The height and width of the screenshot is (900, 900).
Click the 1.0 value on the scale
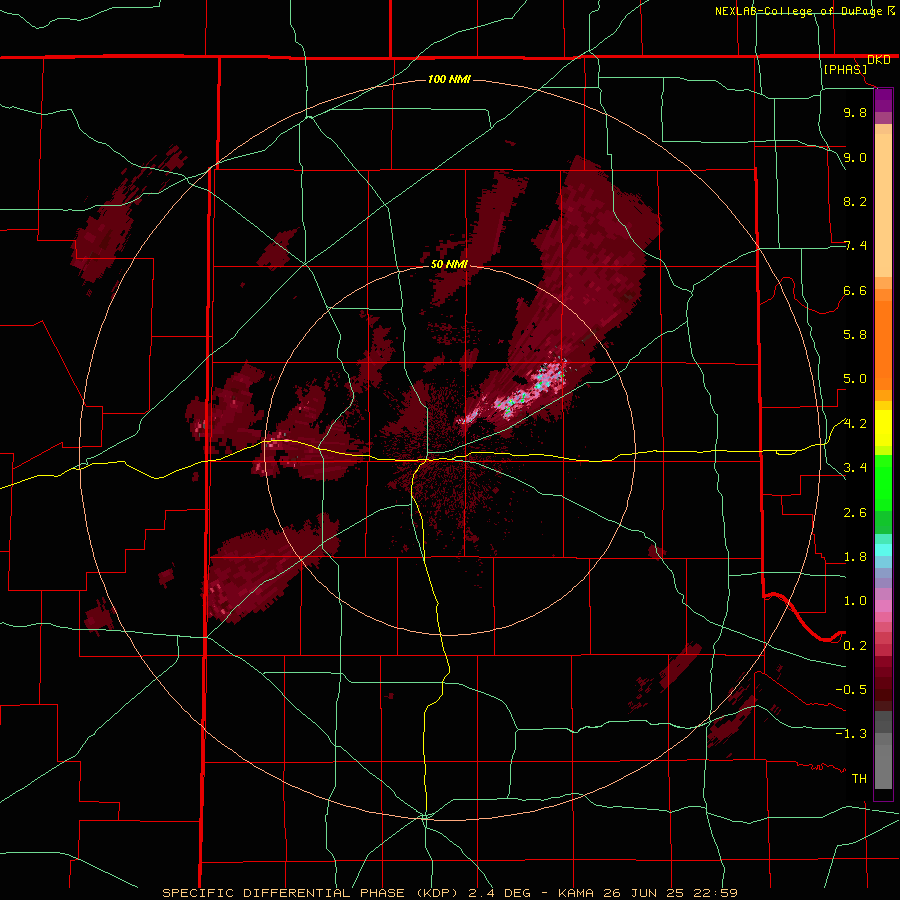pos(855,601)
